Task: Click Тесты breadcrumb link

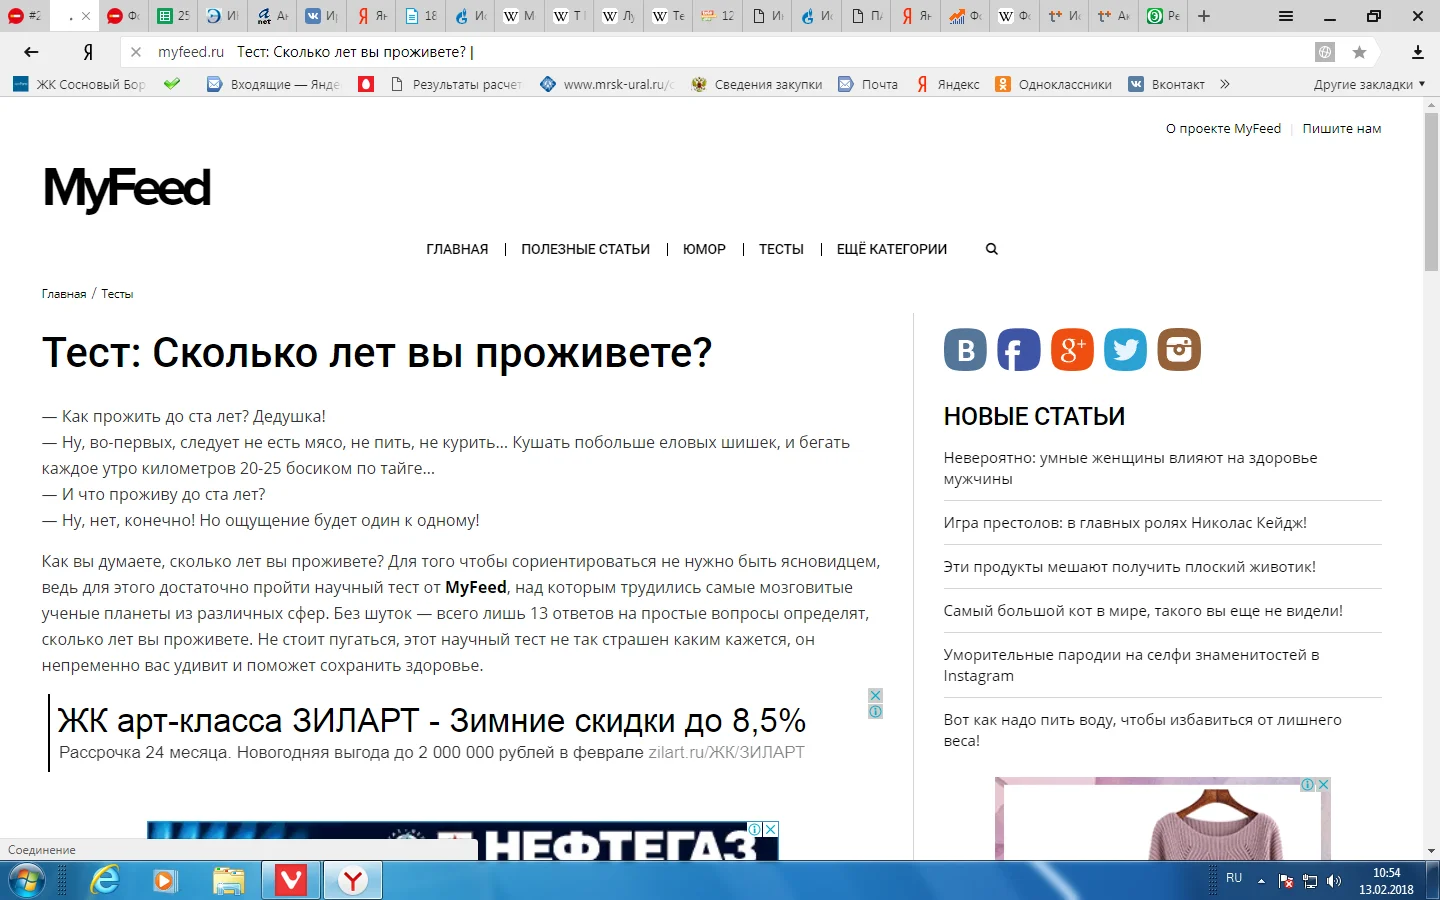Action: 117,294
